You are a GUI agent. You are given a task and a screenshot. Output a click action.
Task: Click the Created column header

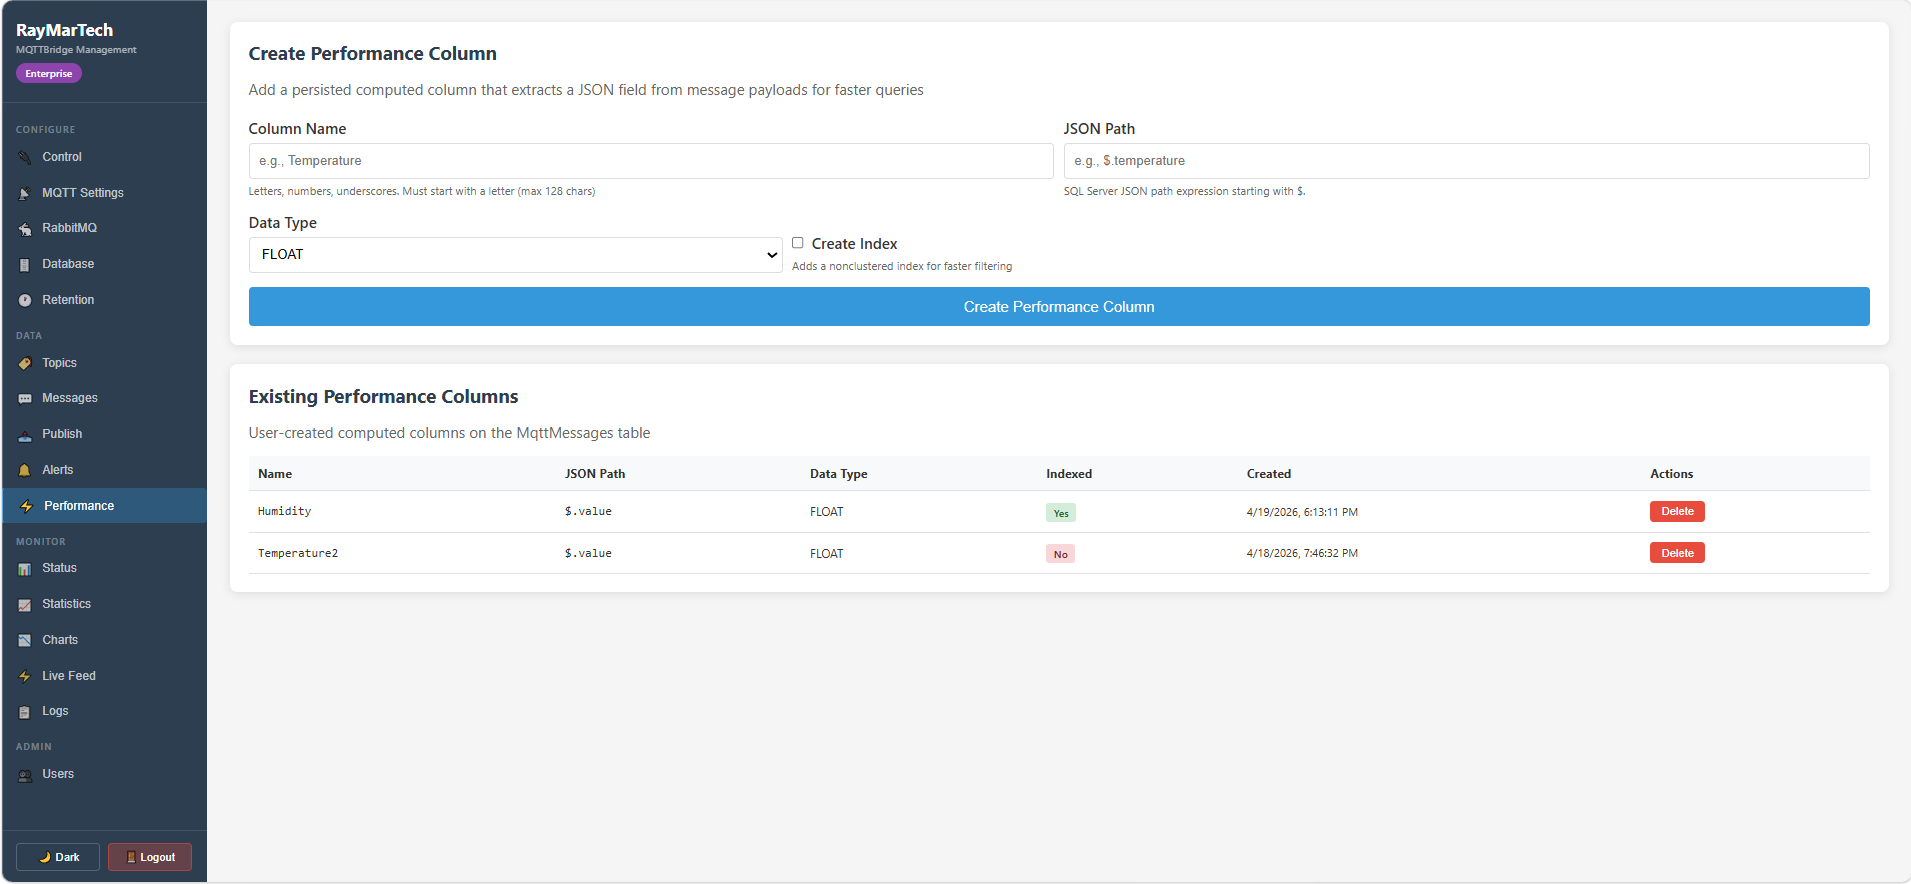tap(1269, 474)
